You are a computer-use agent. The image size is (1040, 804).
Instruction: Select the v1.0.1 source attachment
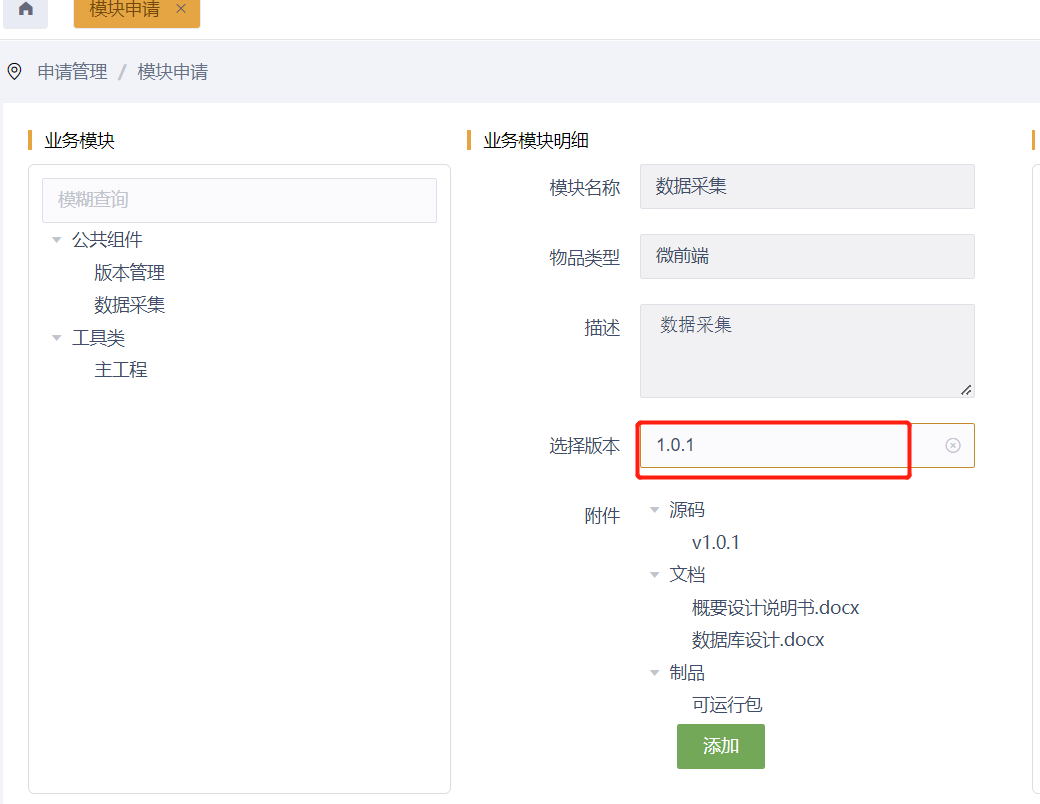pyautogui.click(x=716, y=543)
